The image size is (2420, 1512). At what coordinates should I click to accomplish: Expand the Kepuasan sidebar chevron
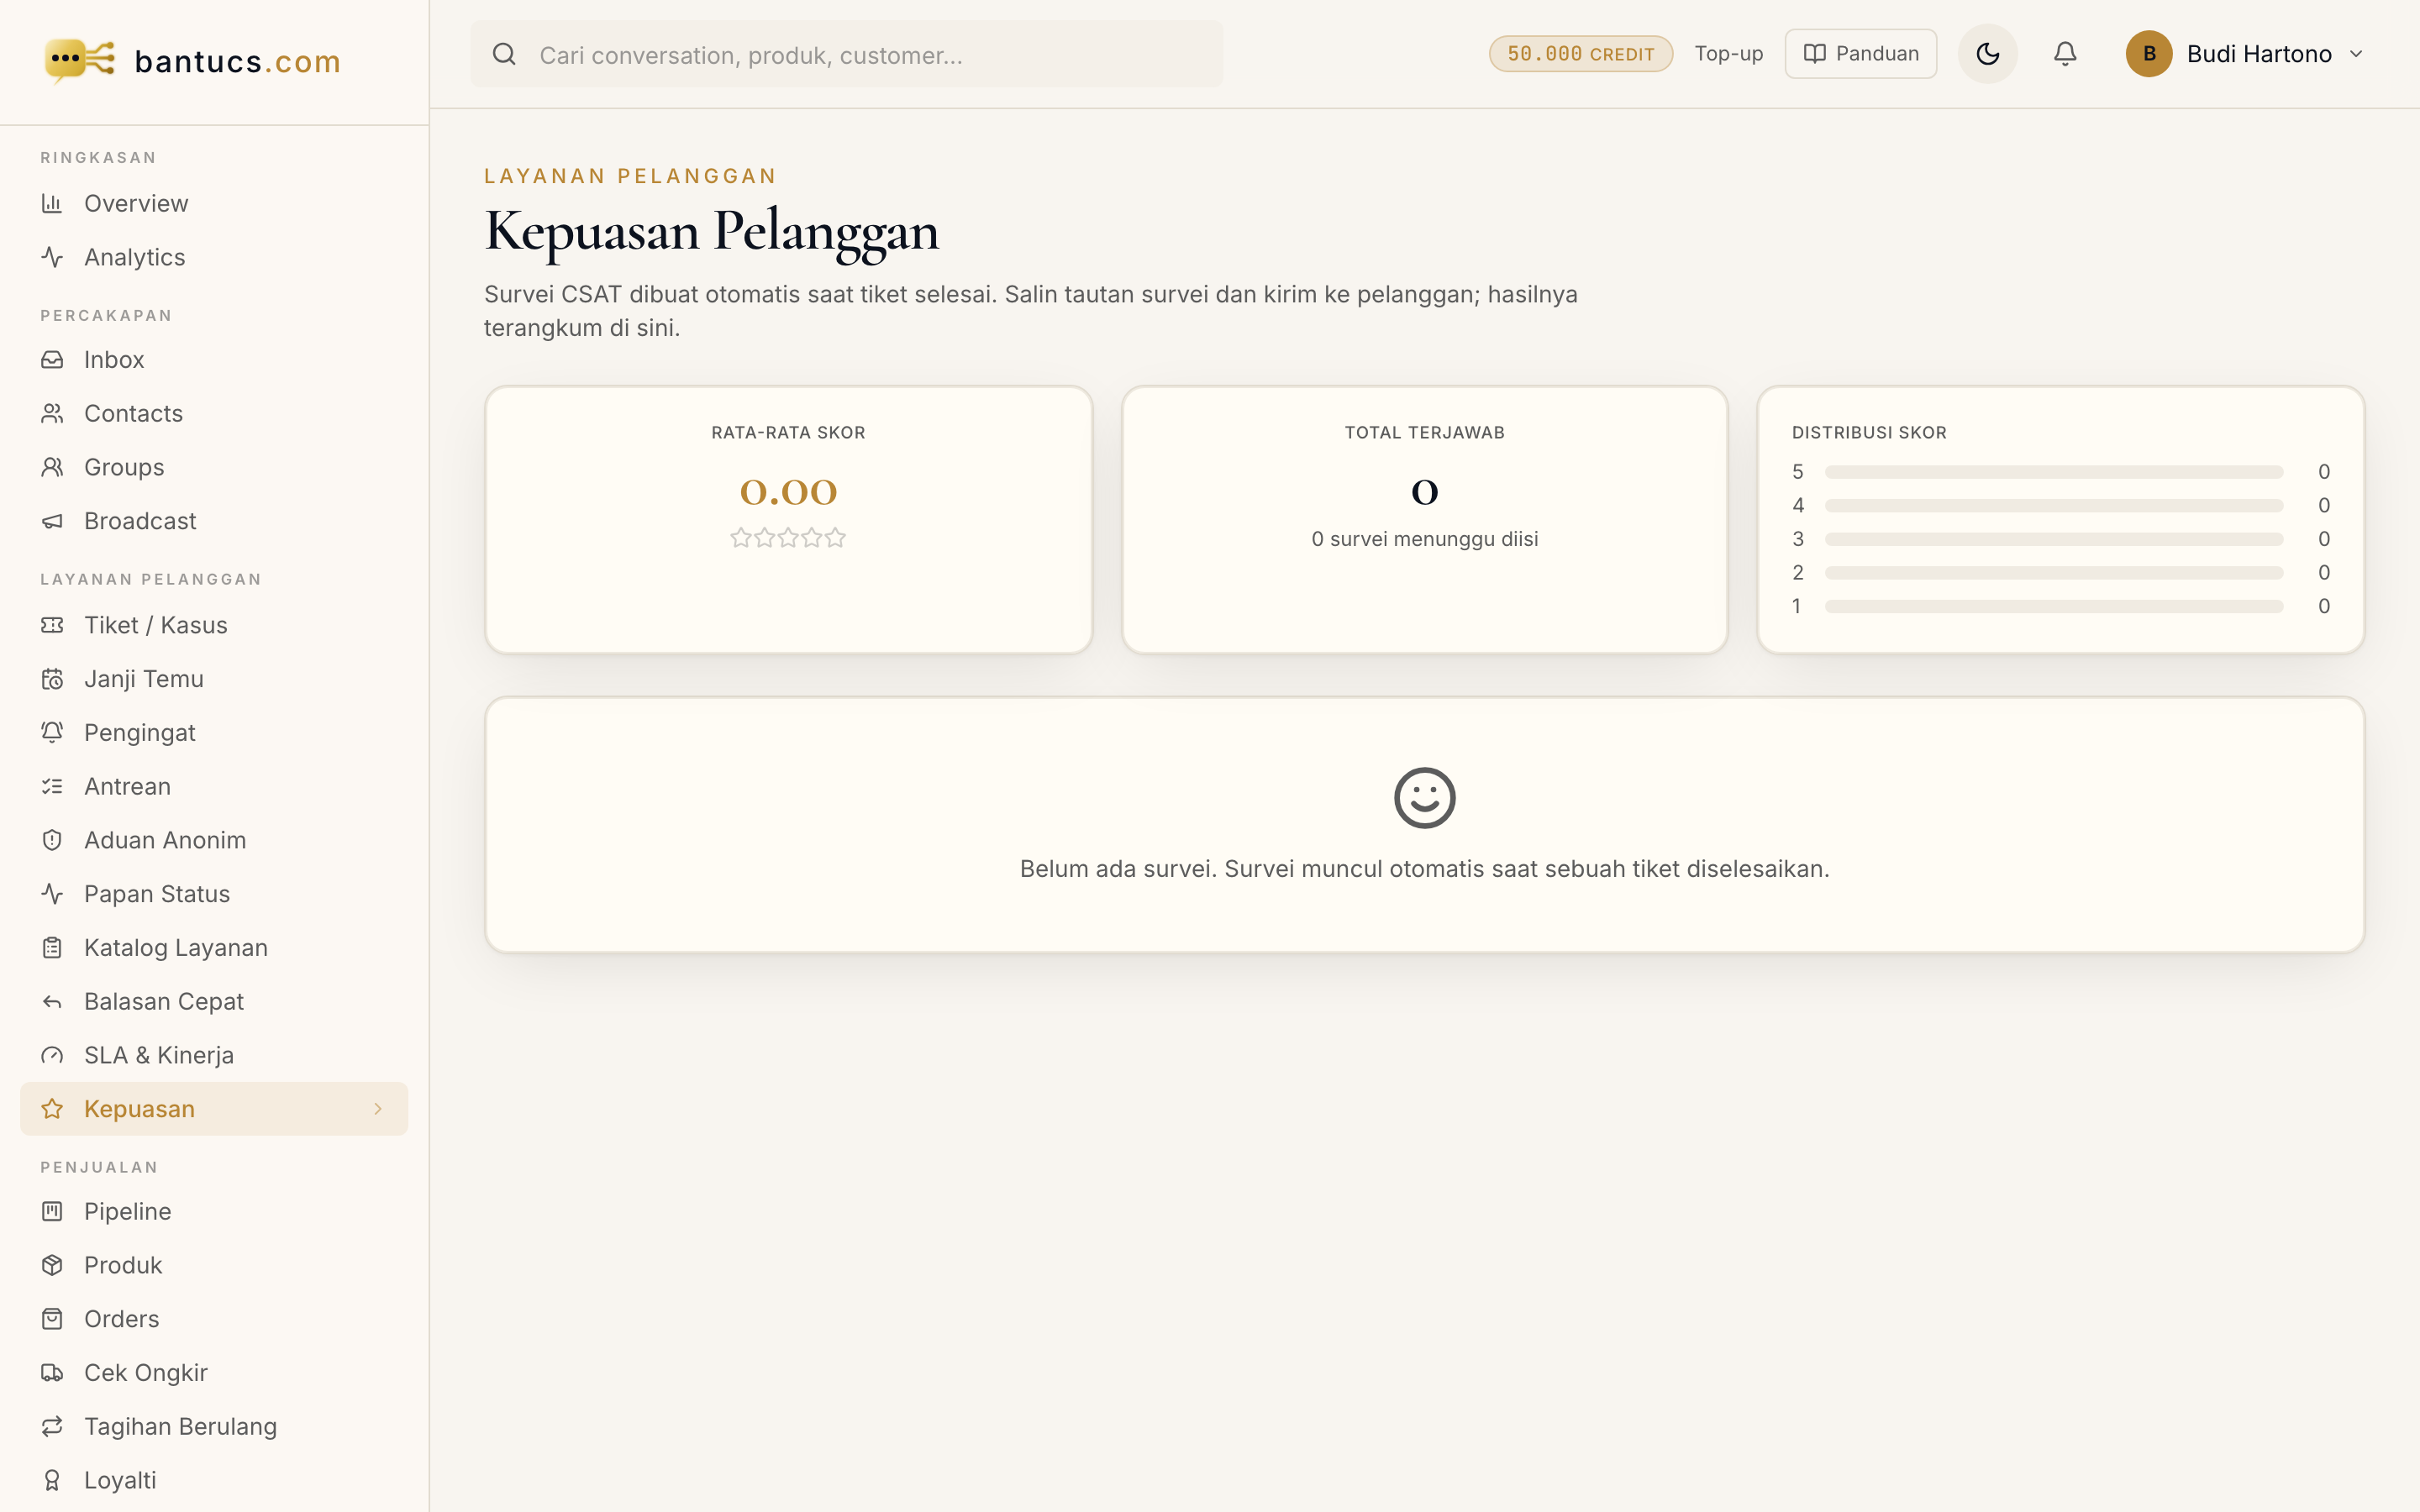378,1108
